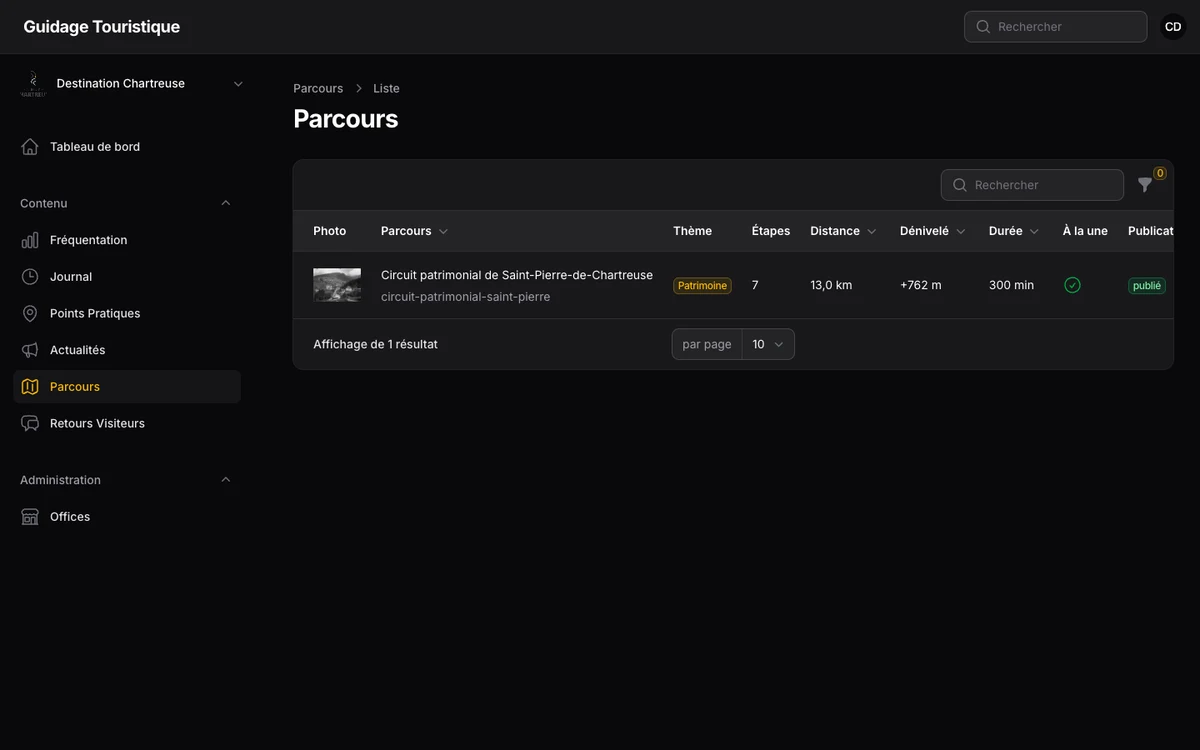Click the Actualités megaphone icon
This screenshot has width=1200, height=750.
(30, 350)
